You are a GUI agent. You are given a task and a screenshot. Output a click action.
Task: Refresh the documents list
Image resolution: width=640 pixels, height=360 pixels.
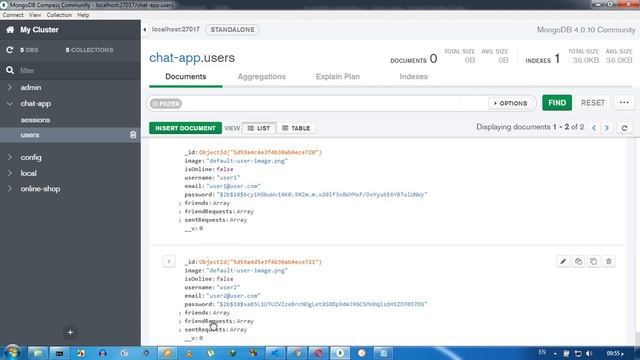tap(624, 128)
